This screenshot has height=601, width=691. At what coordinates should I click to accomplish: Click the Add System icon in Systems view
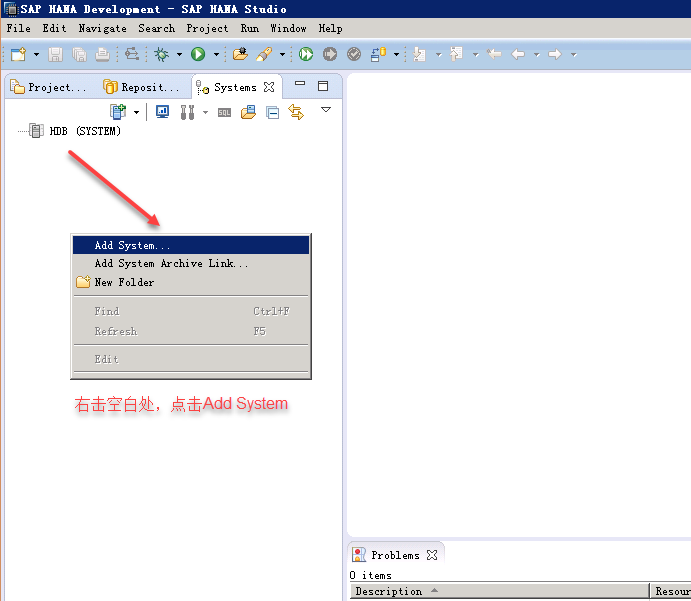[x=118, y=112]
